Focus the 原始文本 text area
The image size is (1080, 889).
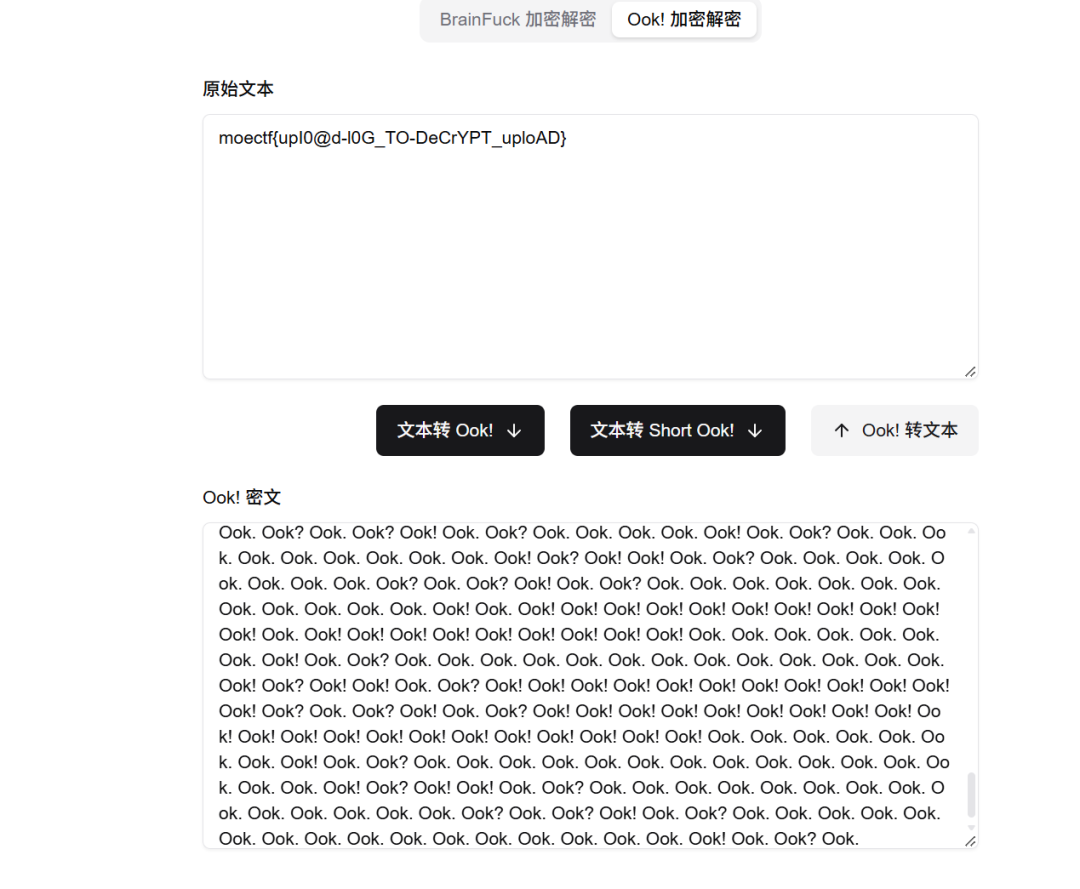tap(590, 247)
